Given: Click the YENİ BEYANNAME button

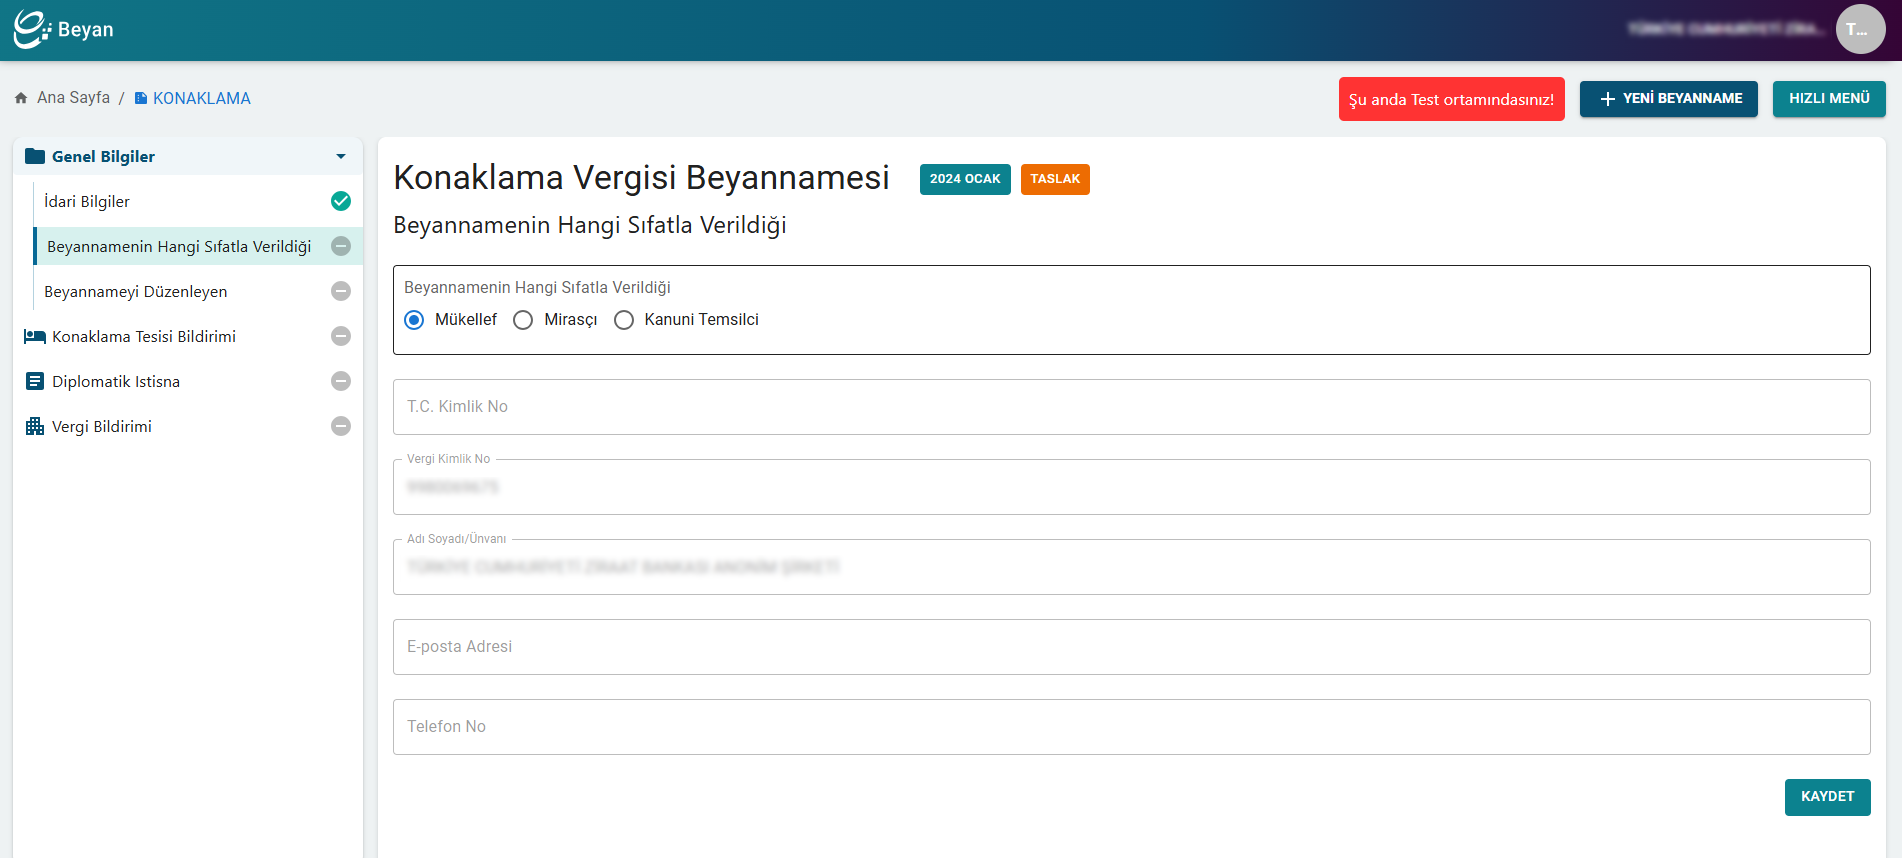Looking at the screenshot, I should tap(1668, 99).
